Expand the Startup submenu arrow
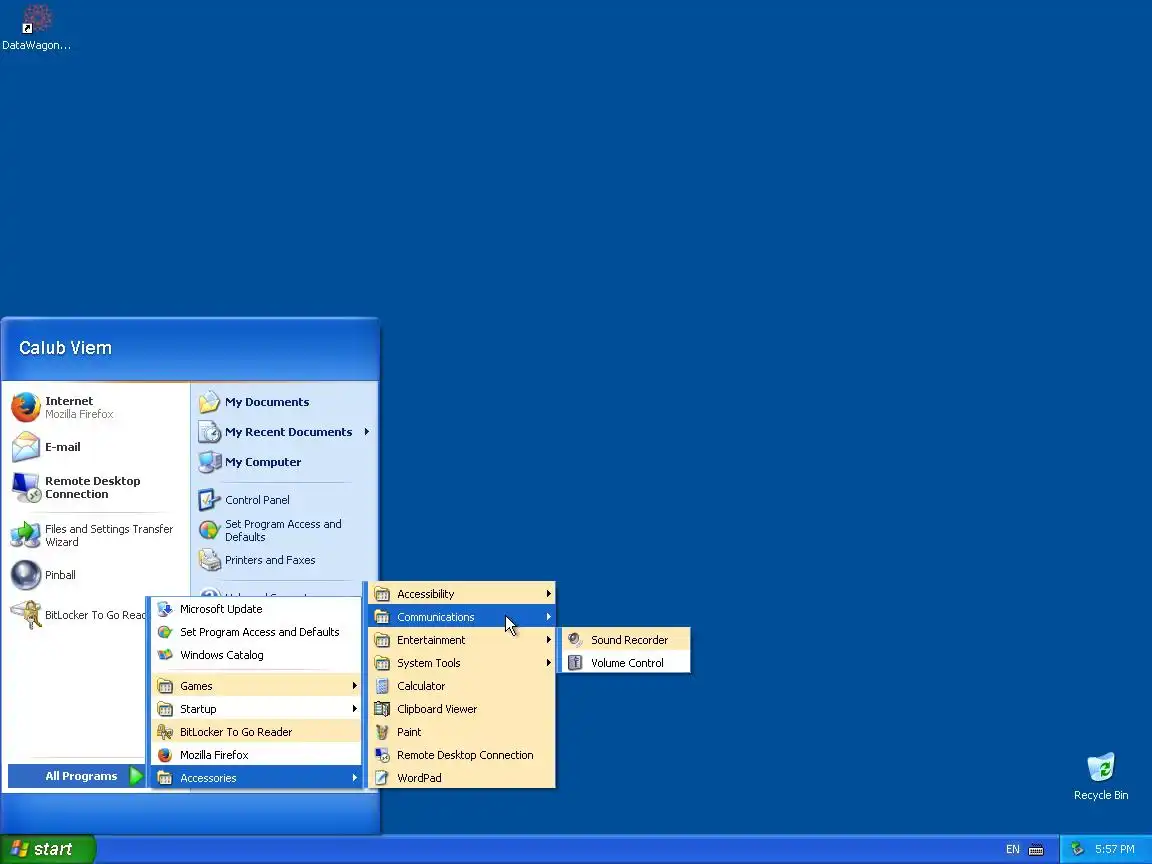 click(354, 709)
